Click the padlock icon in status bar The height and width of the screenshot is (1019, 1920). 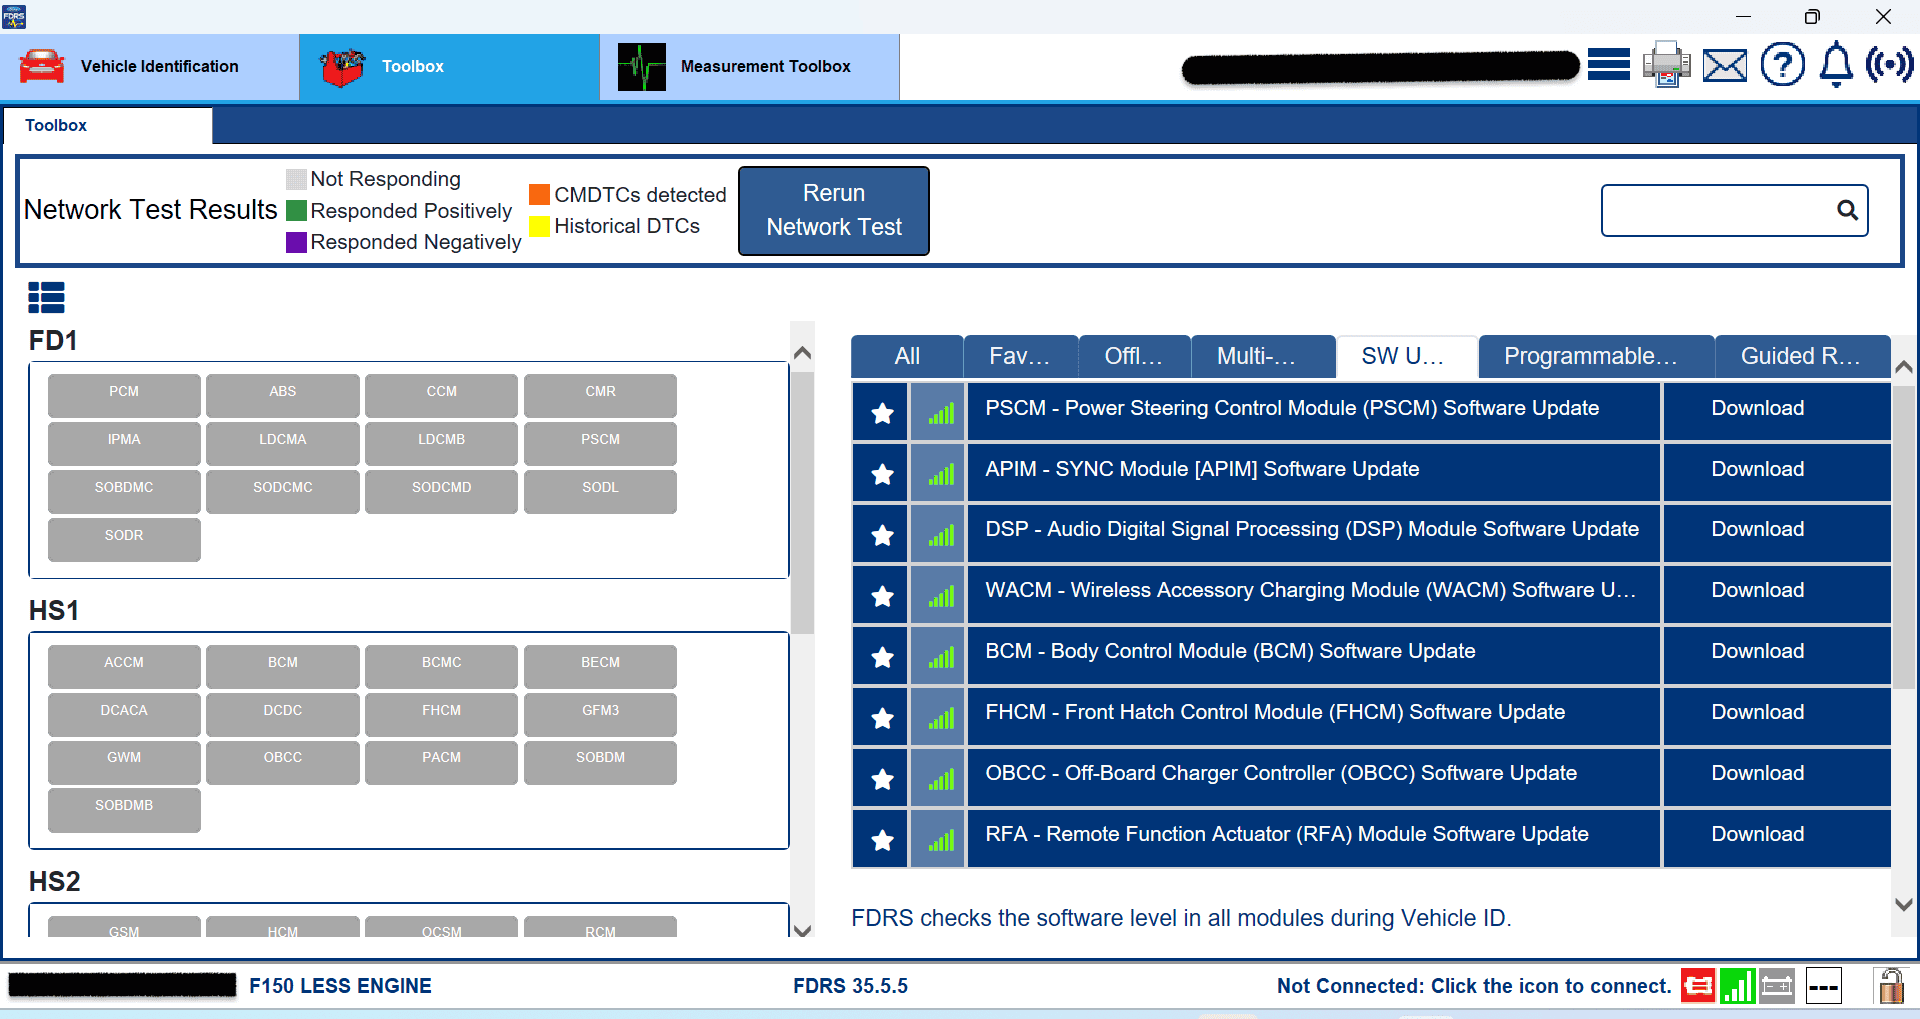click(x=1889, y=986)
